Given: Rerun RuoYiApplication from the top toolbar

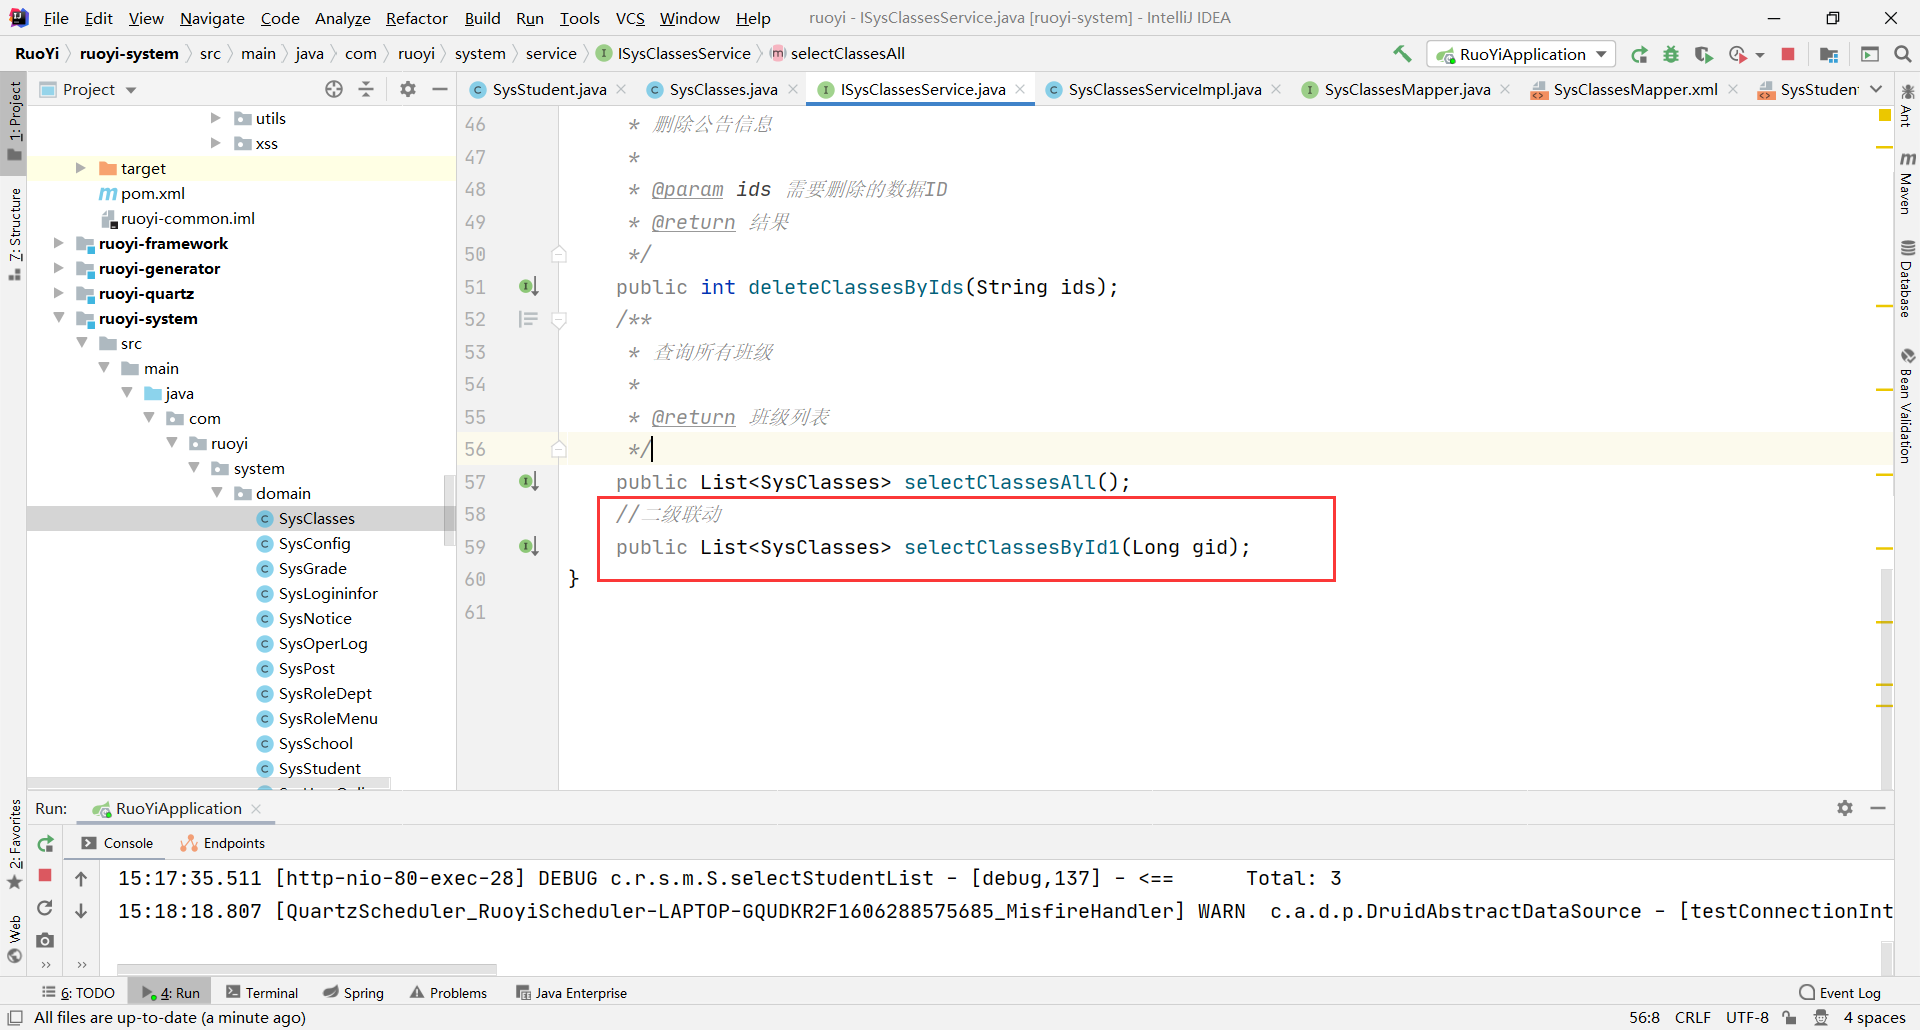Looking at the screenshot, I should pos(1639,54).
